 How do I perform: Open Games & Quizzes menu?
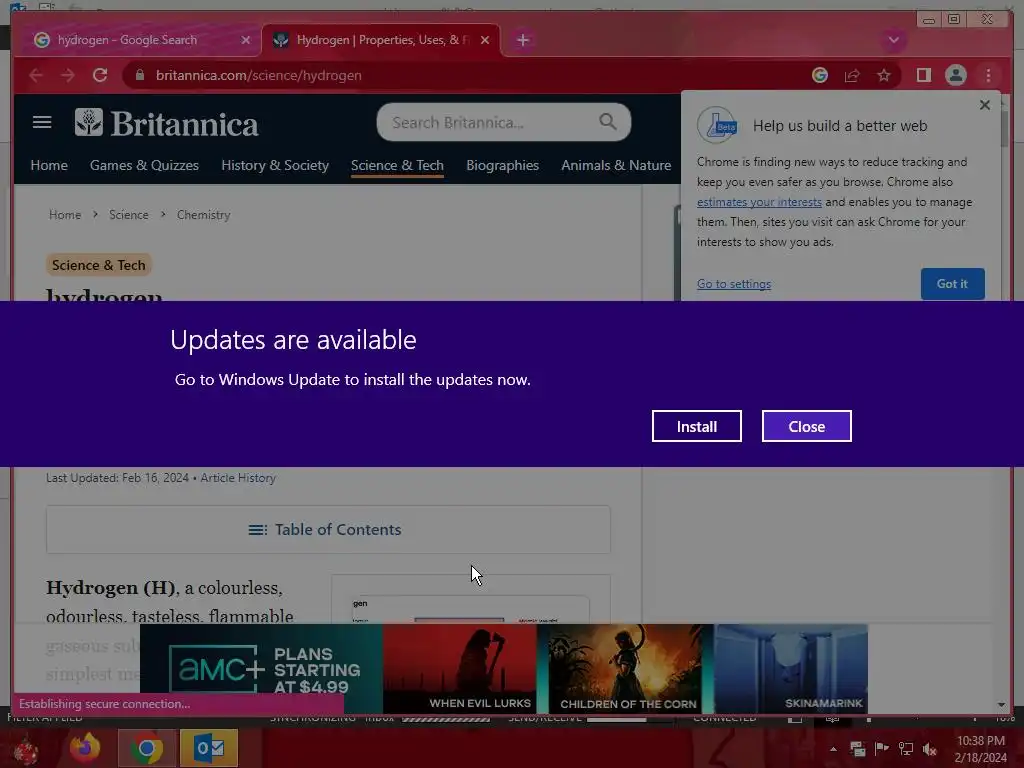click(144, 165)
